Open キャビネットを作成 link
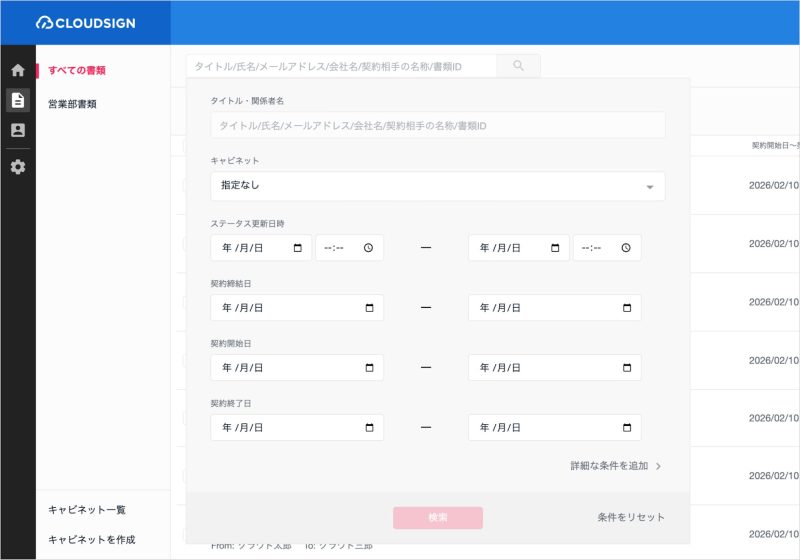This screenshot has width=800, height=560. point(92,540)
